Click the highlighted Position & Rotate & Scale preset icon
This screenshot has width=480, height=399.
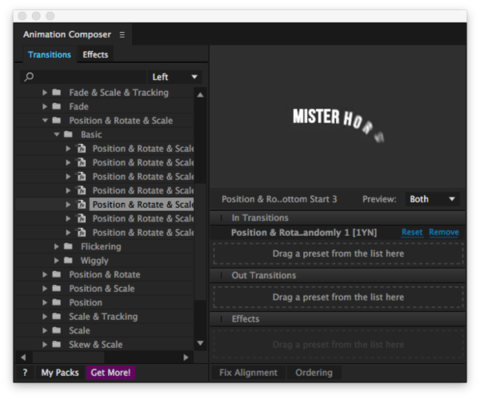(81, 204)
